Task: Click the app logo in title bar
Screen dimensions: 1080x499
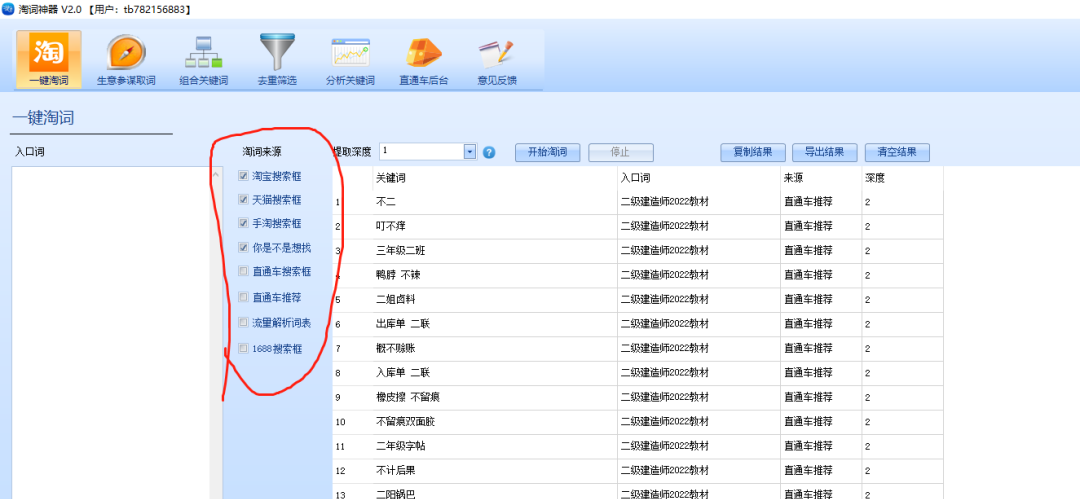Action: tap(8, 9)
